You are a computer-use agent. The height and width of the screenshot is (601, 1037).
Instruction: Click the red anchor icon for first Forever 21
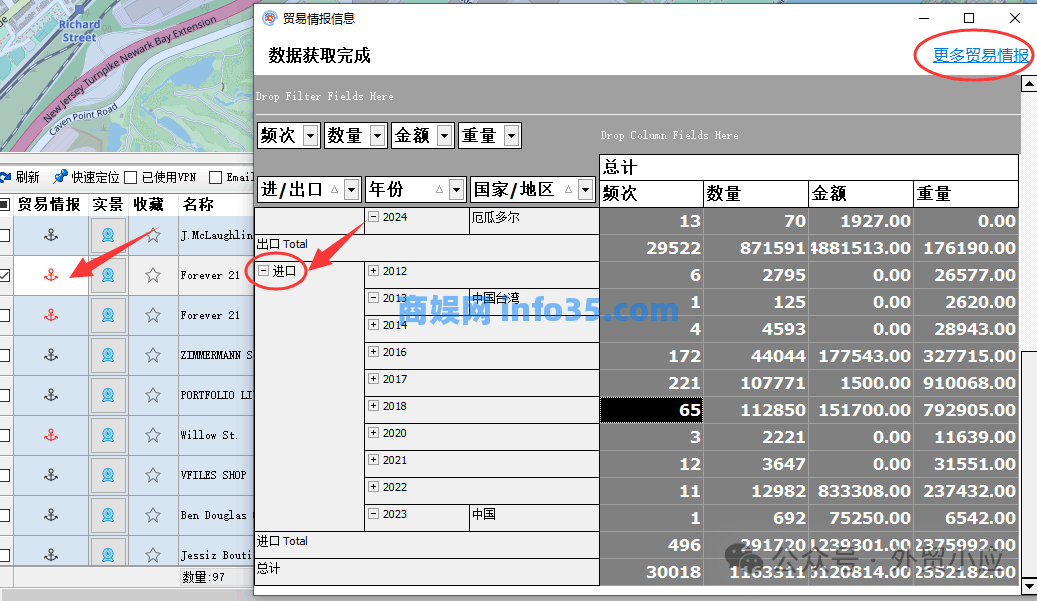(51, 275)
